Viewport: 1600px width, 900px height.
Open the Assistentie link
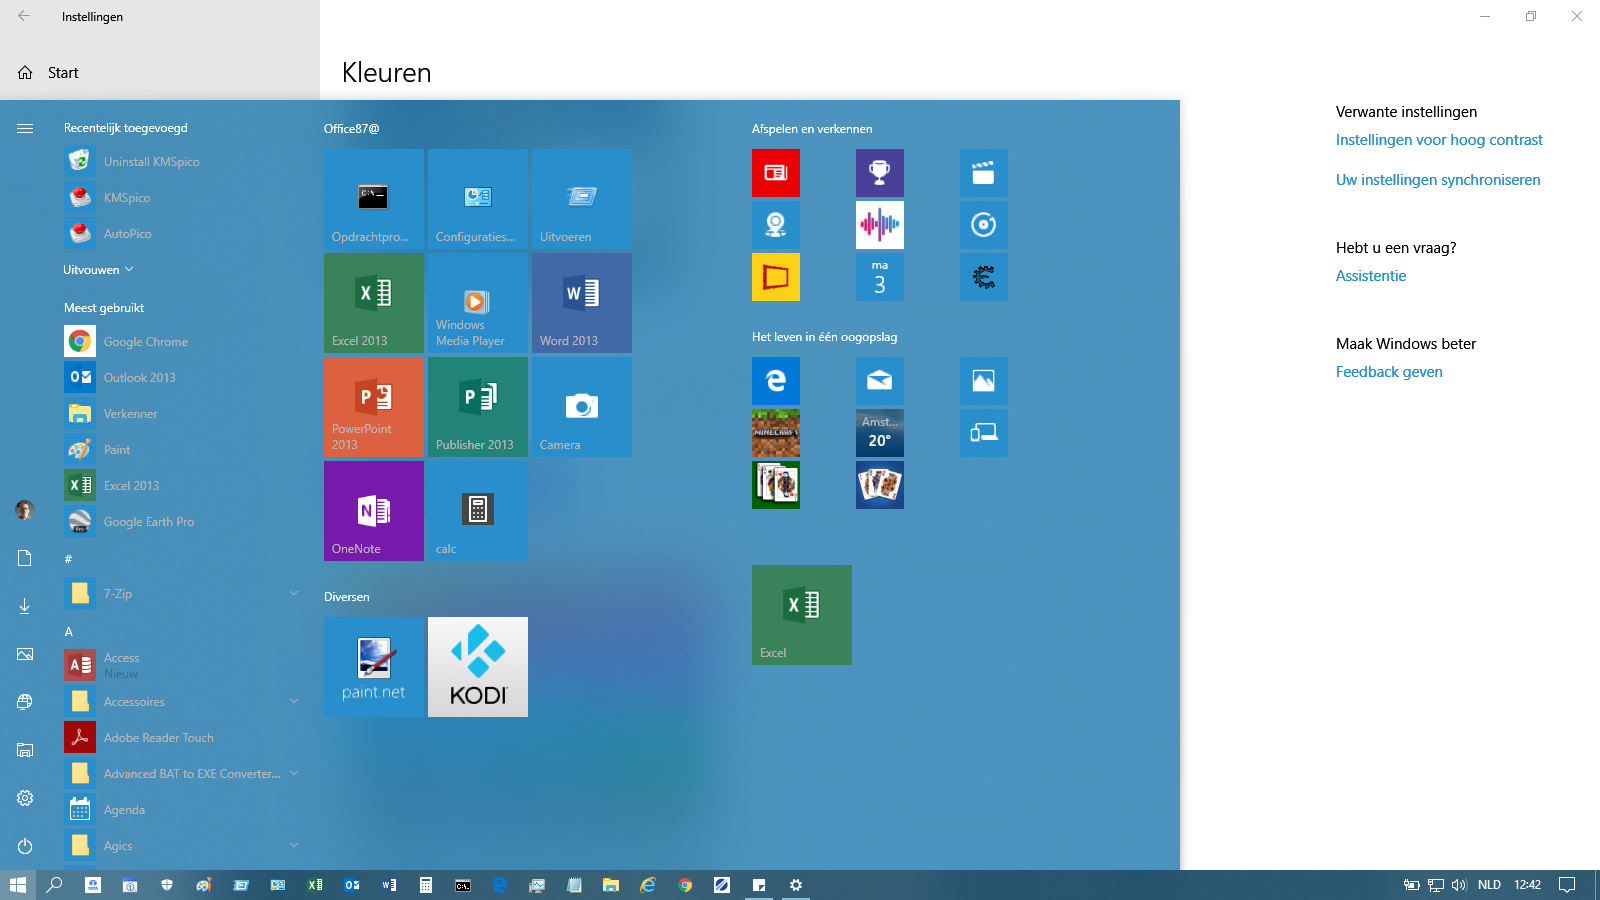(x=1371, y=276)
